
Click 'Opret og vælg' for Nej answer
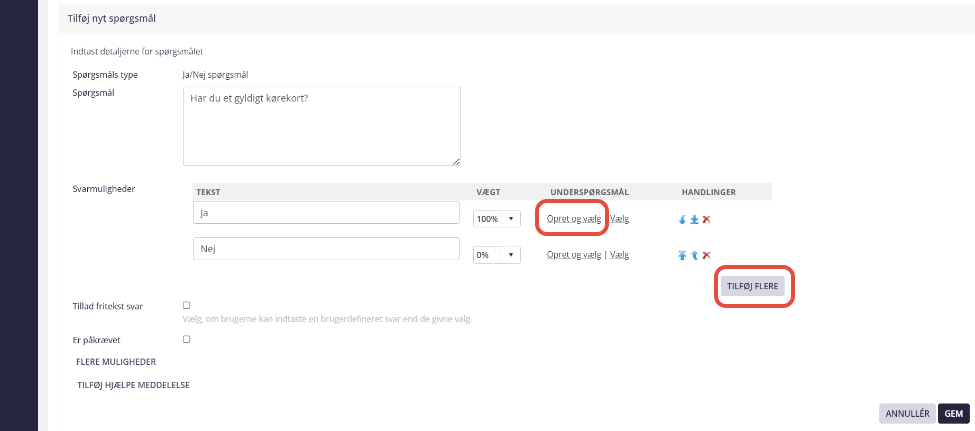tap(574, 255)
